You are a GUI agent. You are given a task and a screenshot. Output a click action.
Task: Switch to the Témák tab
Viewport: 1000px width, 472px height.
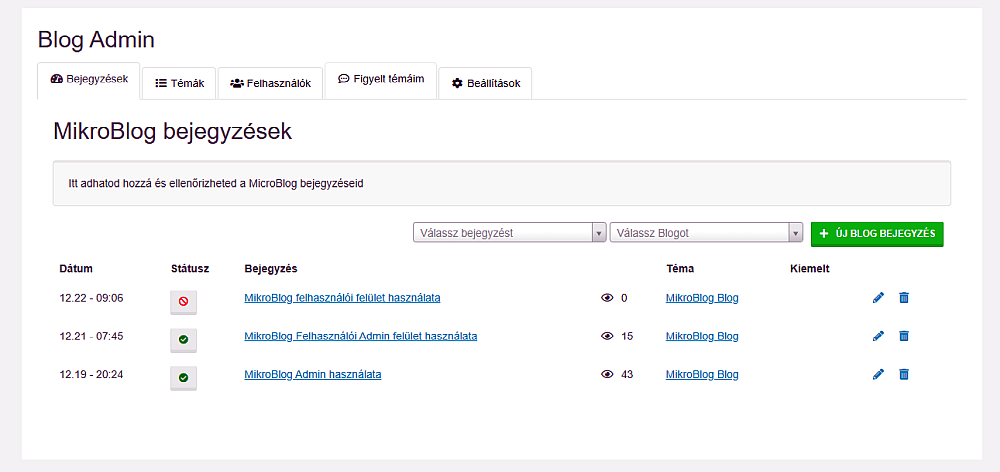point(180,84)
